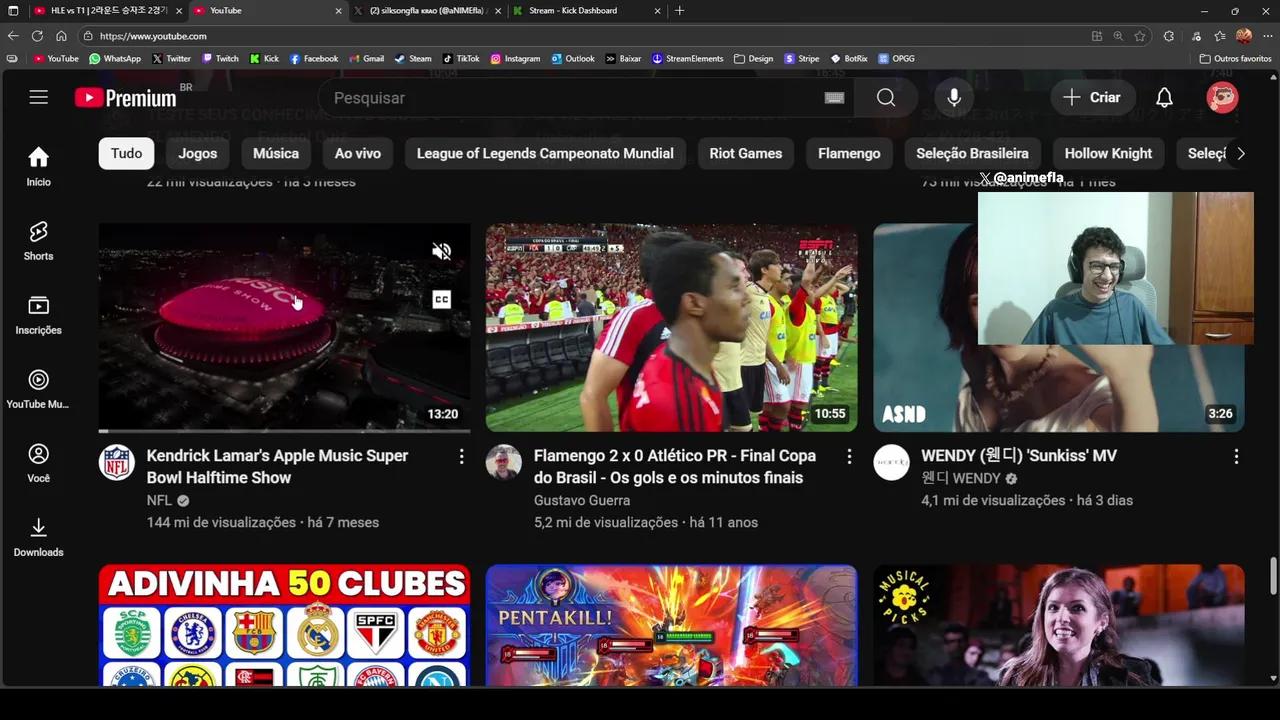Open Pentakill video thumbnail

(x=671, y=625)
